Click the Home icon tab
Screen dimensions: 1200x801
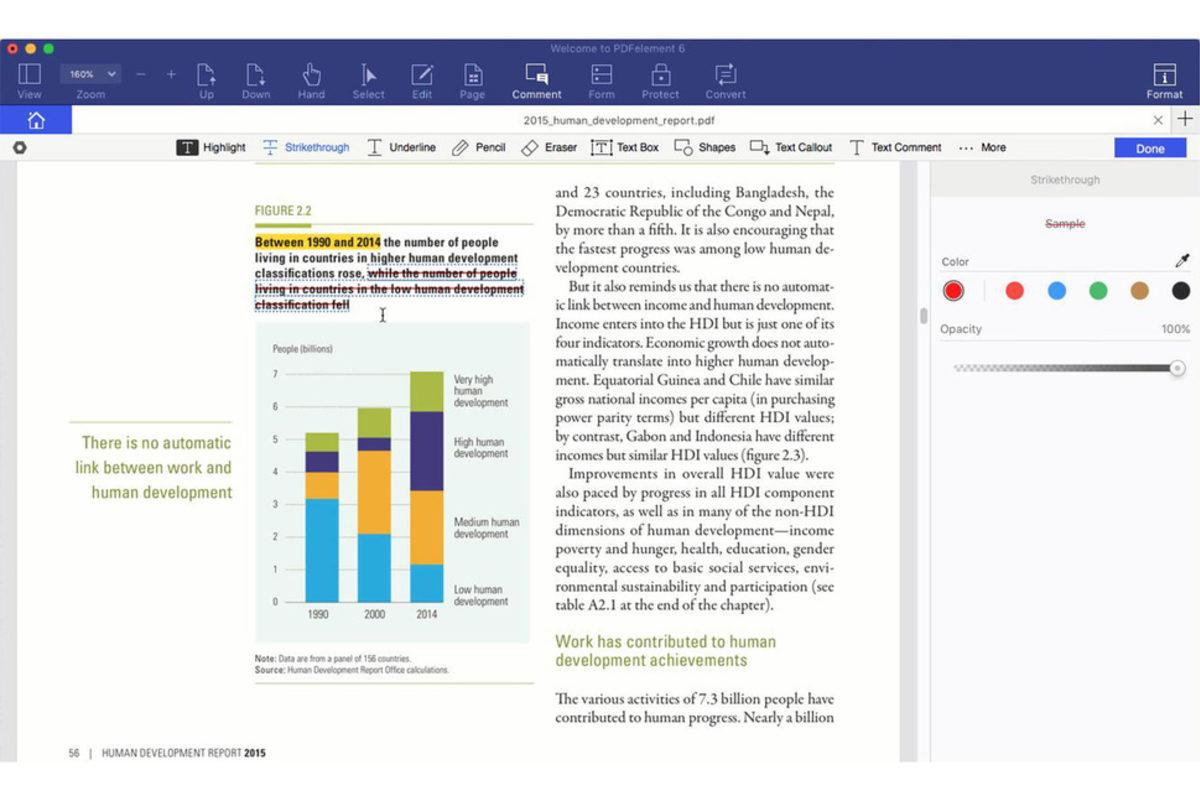pyautogui.click(x=36, y=120)
